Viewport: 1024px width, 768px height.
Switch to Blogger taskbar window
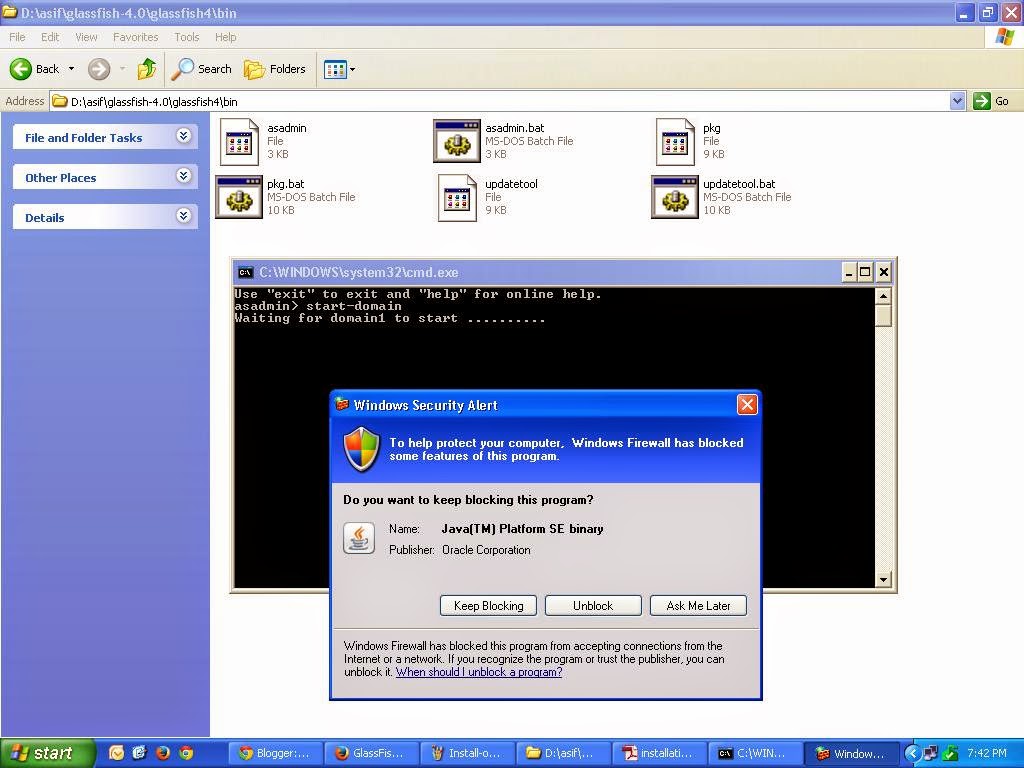277,753
